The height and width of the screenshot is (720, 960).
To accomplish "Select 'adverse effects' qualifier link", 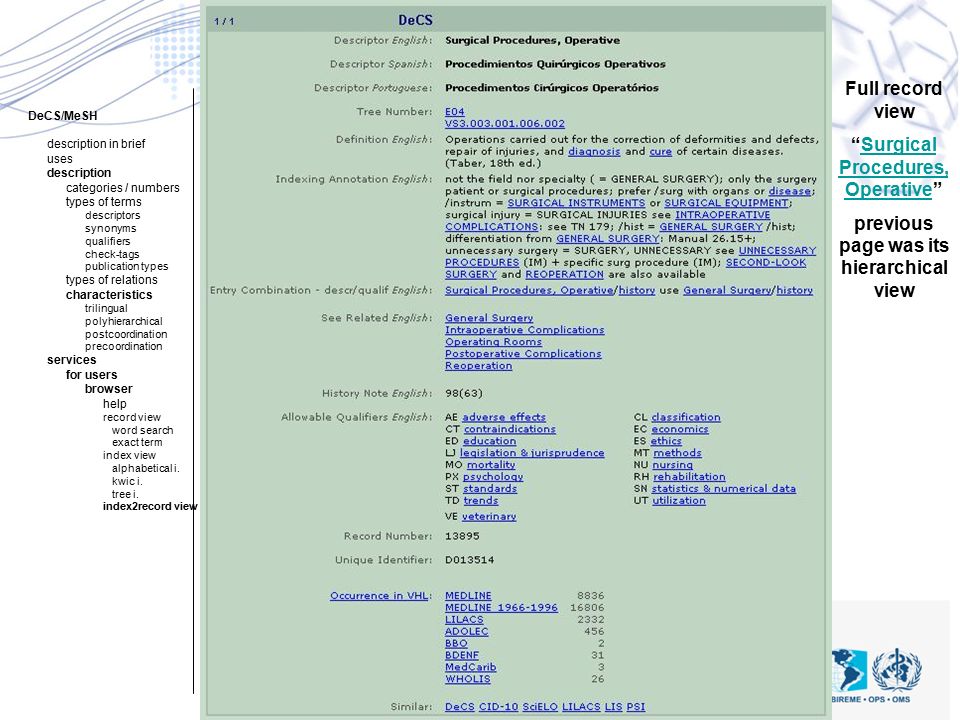I will click(x=503, y=417).
